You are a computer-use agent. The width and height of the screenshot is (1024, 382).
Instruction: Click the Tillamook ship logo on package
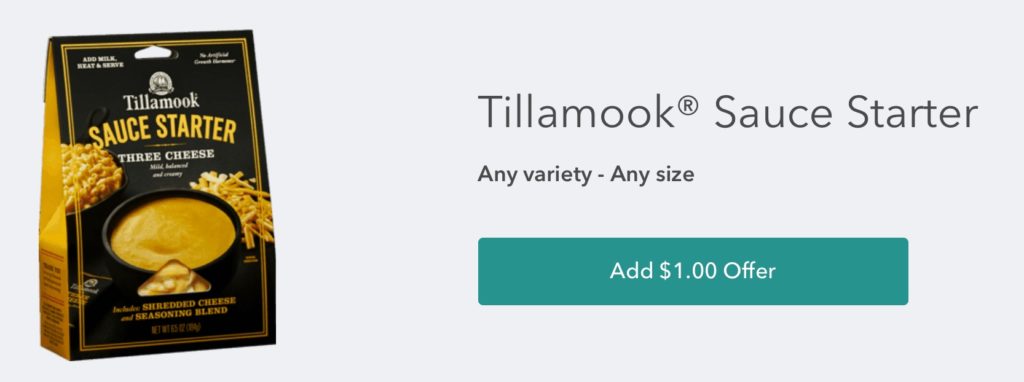click(161, 82)
